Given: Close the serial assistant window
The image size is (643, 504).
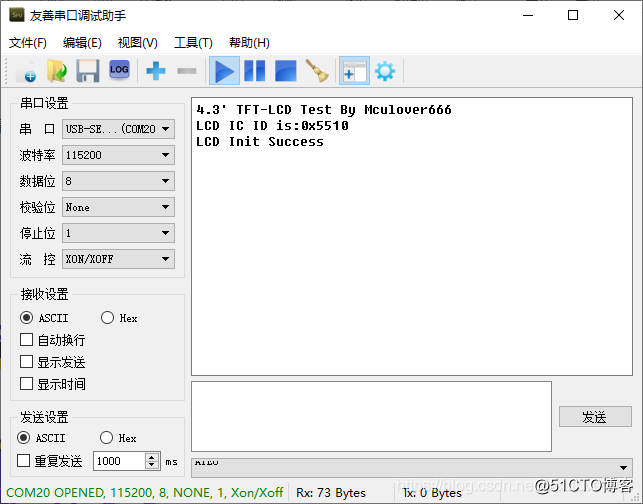Looking at the screenshot, I should pyautogui.click(x=619, y=16).
